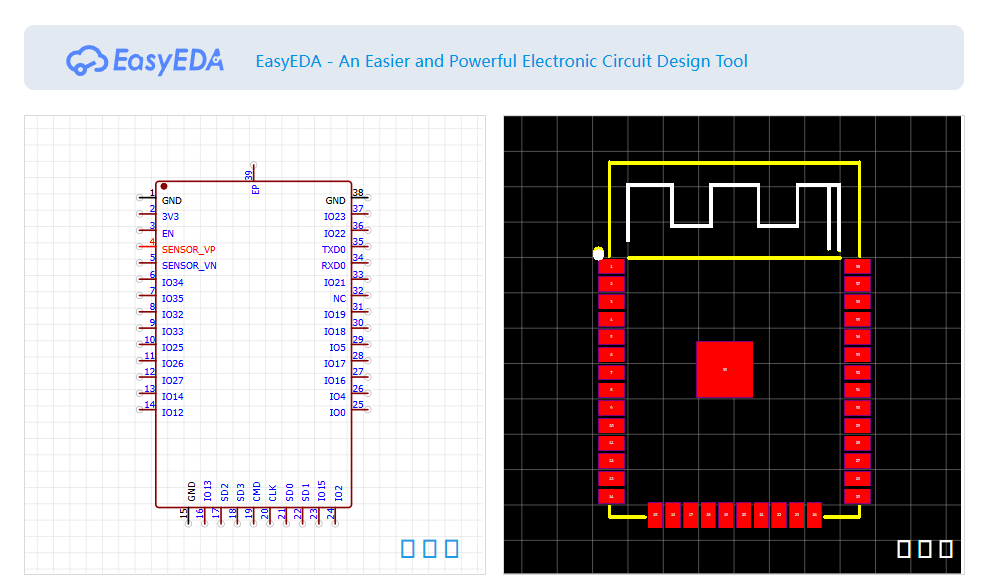982x586 pixels.
Task: Click the leftmost blue square icon under the schematic
Action: coord(408,549)
